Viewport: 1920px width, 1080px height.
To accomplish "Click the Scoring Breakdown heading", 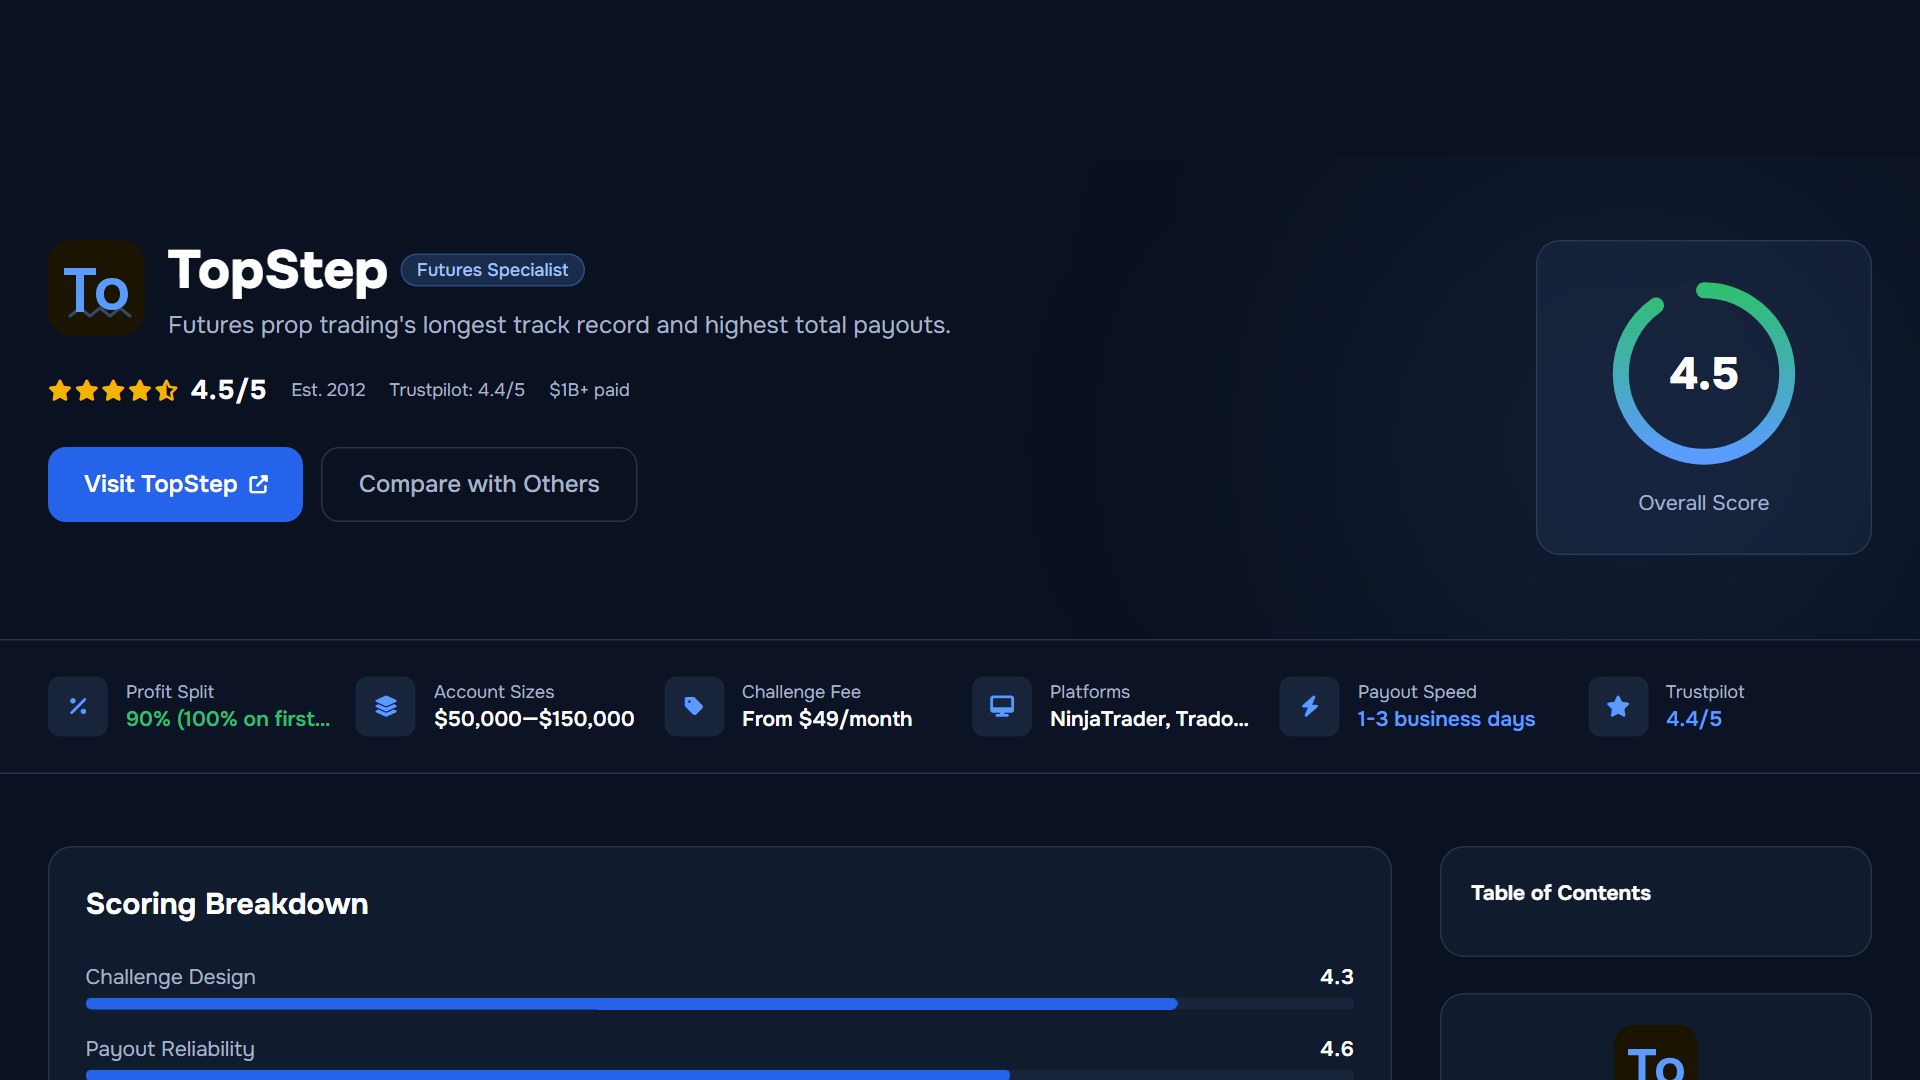I will [227, 904].
